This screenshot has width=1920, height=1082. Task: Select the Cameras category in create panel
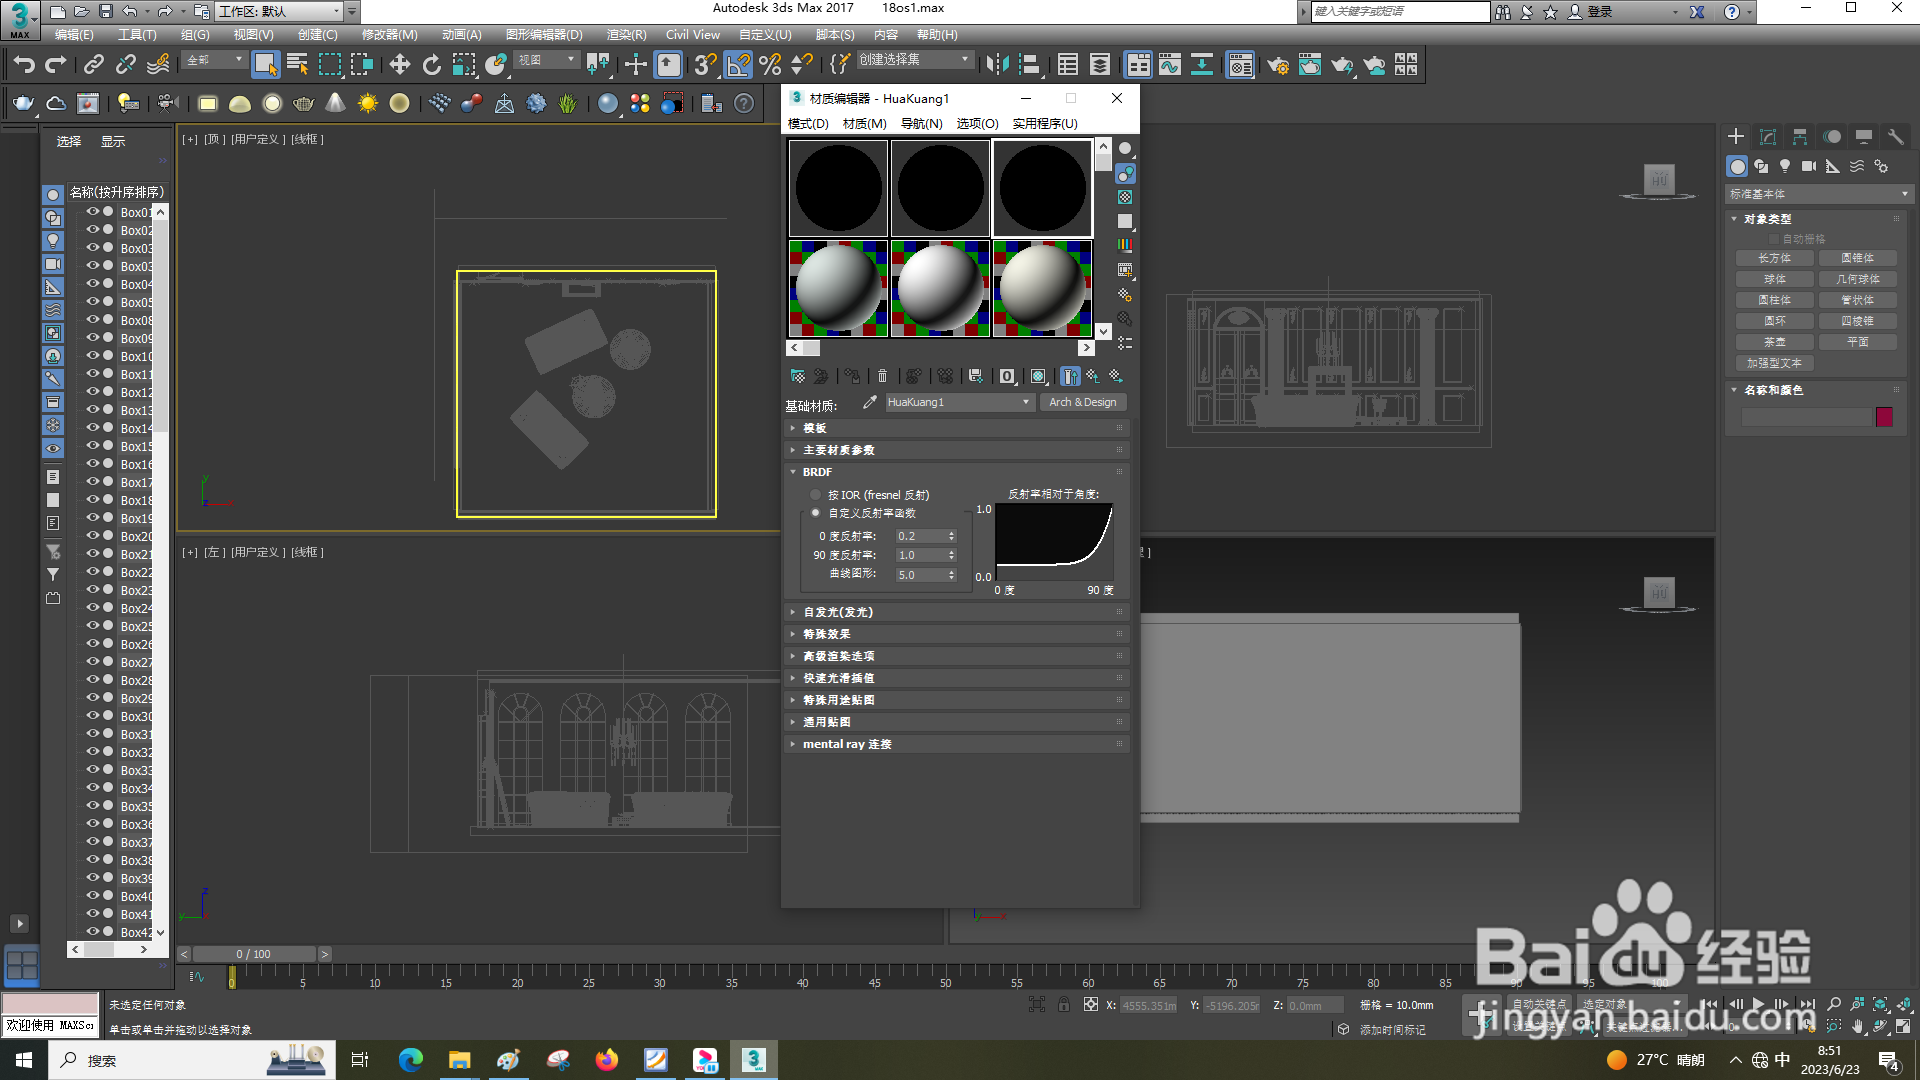pyautogui.click(x=1809, y=166)
